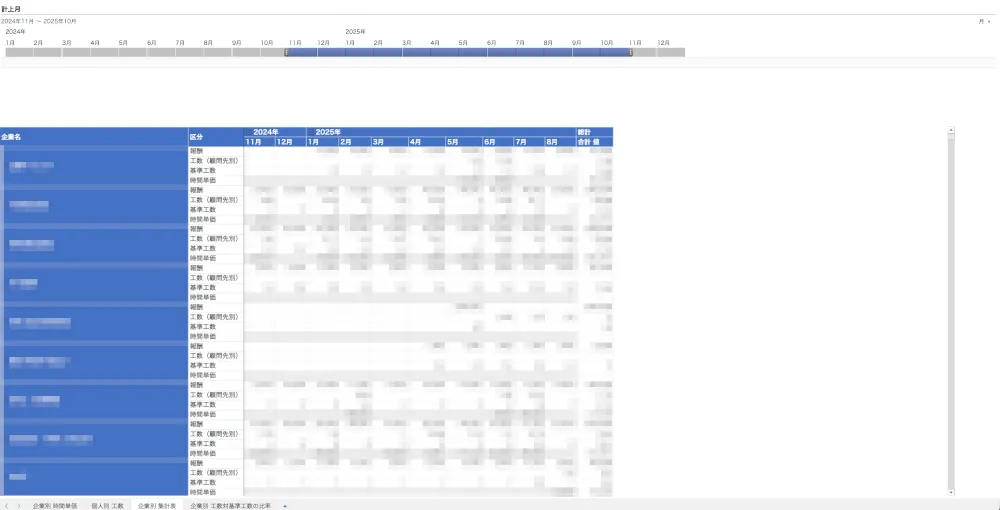This screenshot has height=510, width=1000.
Task: Select the 企業別 集計表 tab
Action: (x=157, y=506)
